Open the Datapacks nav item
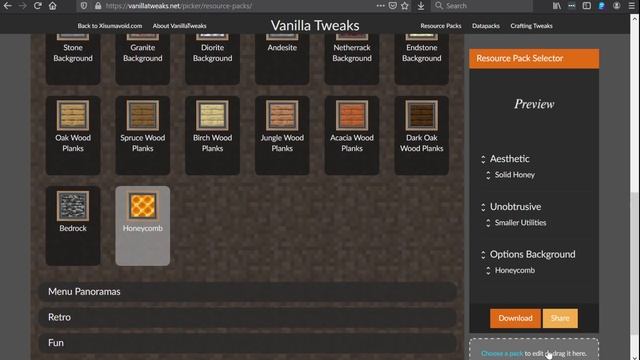 tap(486, 26)
